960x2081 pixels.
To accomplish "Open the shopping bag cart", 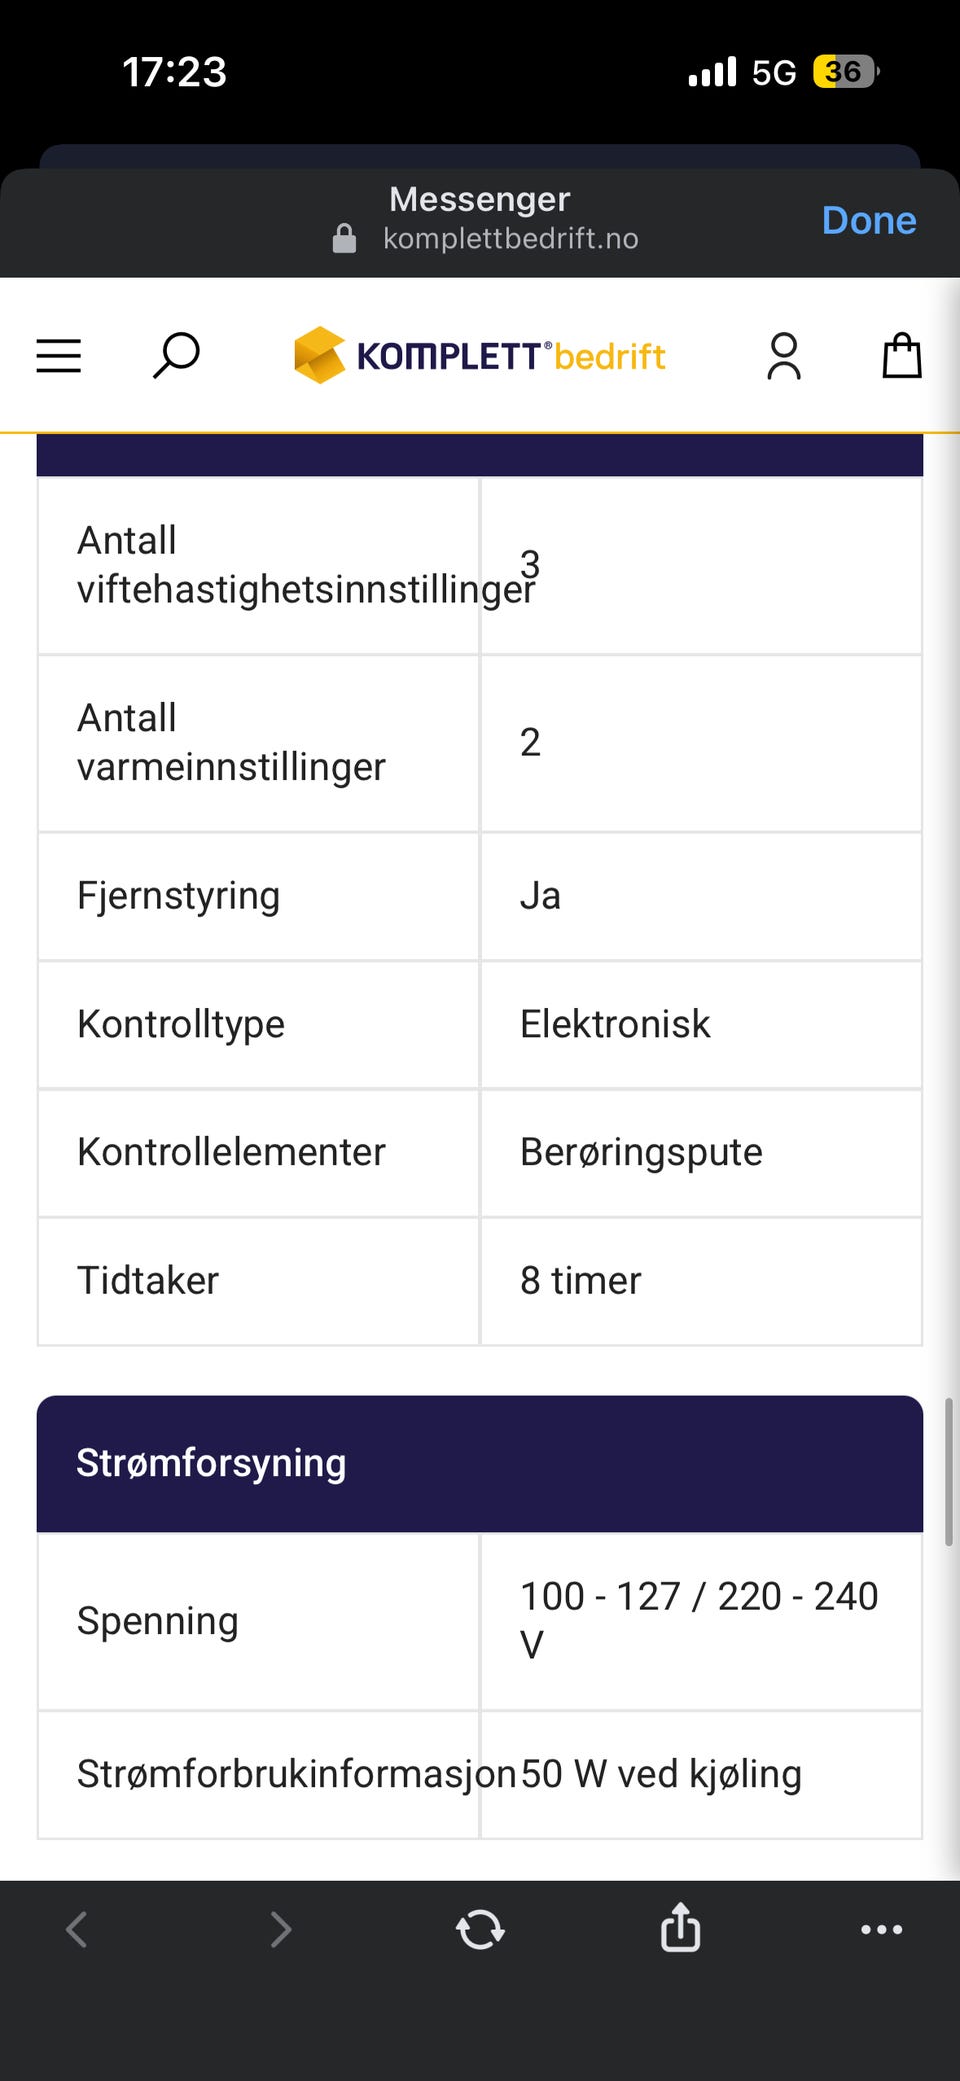I will click(902, 355).
